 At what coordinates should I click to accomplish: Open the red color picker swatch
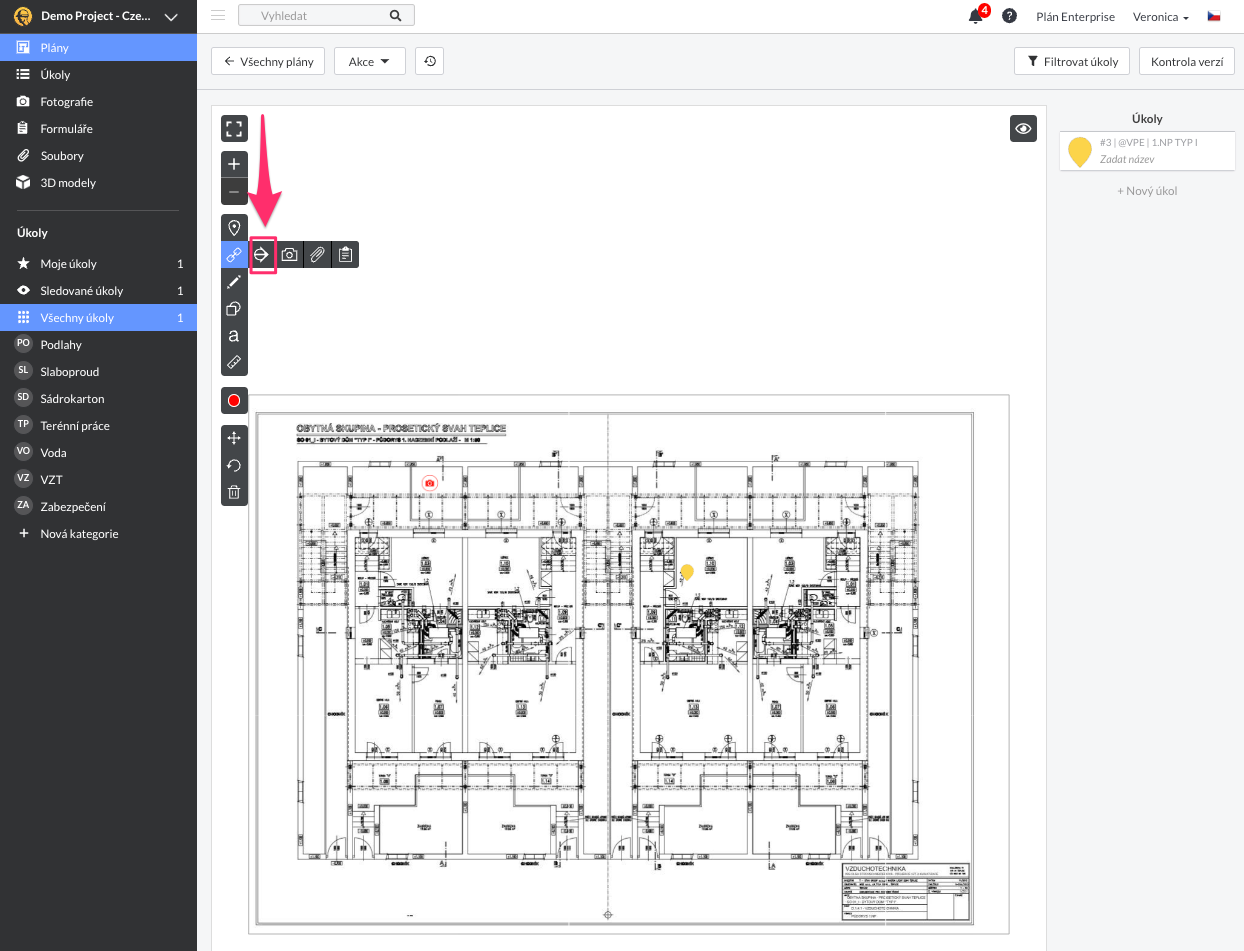[234, 401]
